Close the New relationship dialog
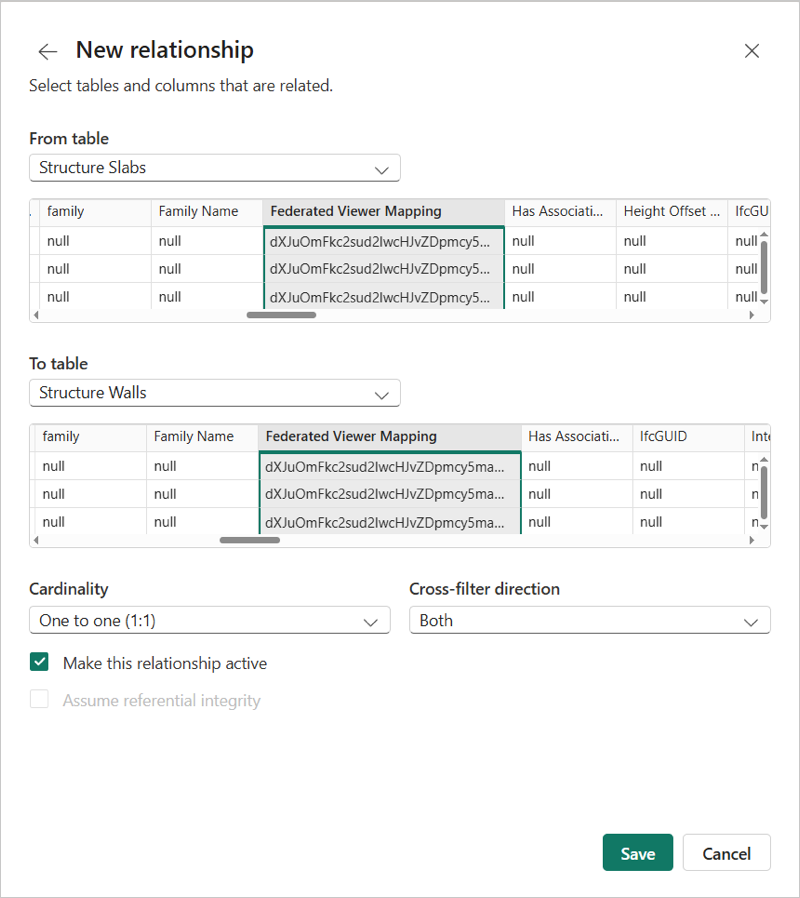The width and height of the screenshot is (800, 898). 752,51
